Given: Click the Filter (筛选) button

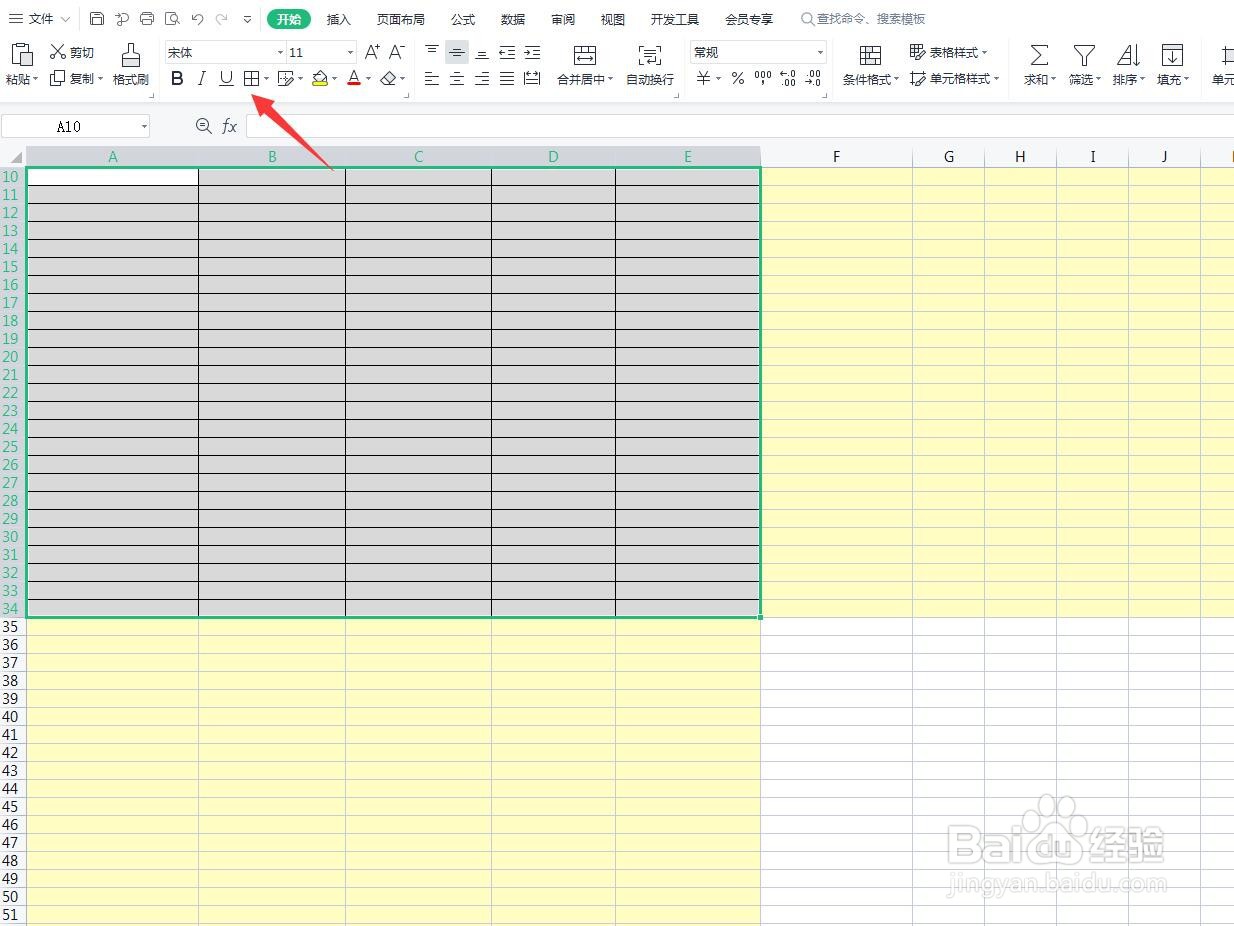Looking at the screenshot, I should pyautogui.click(x=1084, y=64).
